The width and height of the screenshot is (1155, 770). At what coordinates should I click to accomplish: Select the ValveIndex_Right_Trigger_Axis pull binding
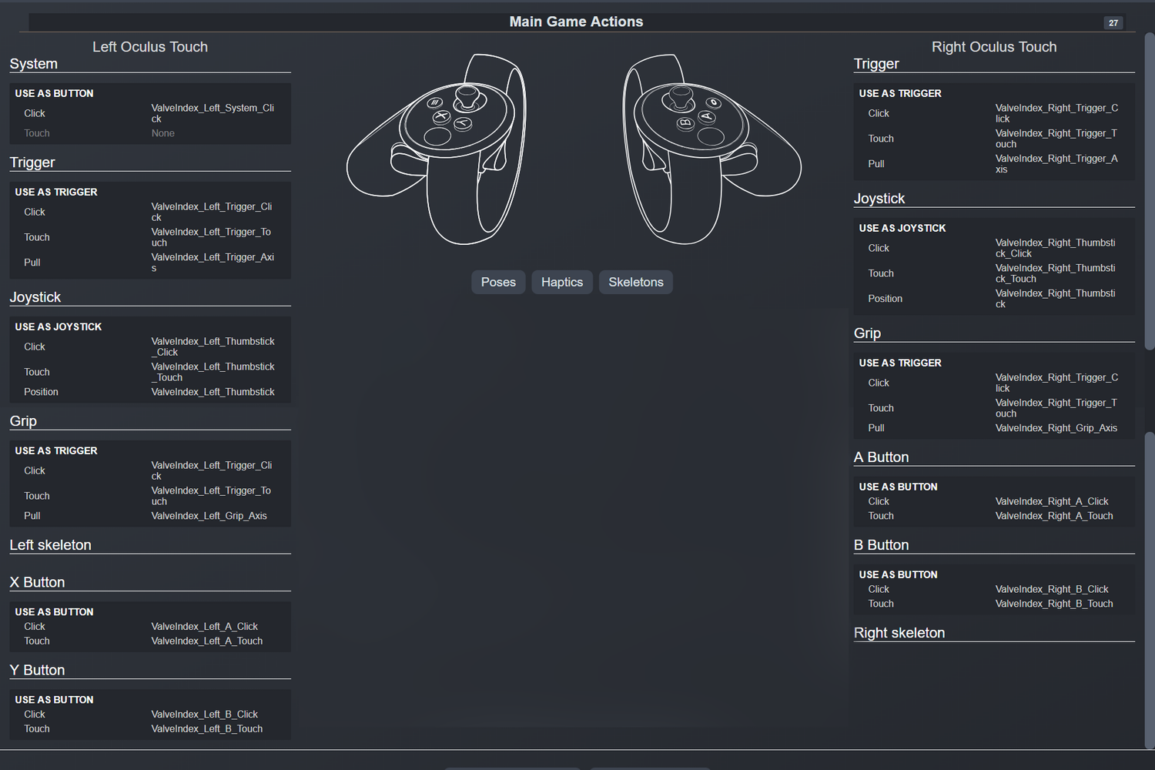[x=1056, y=164]
